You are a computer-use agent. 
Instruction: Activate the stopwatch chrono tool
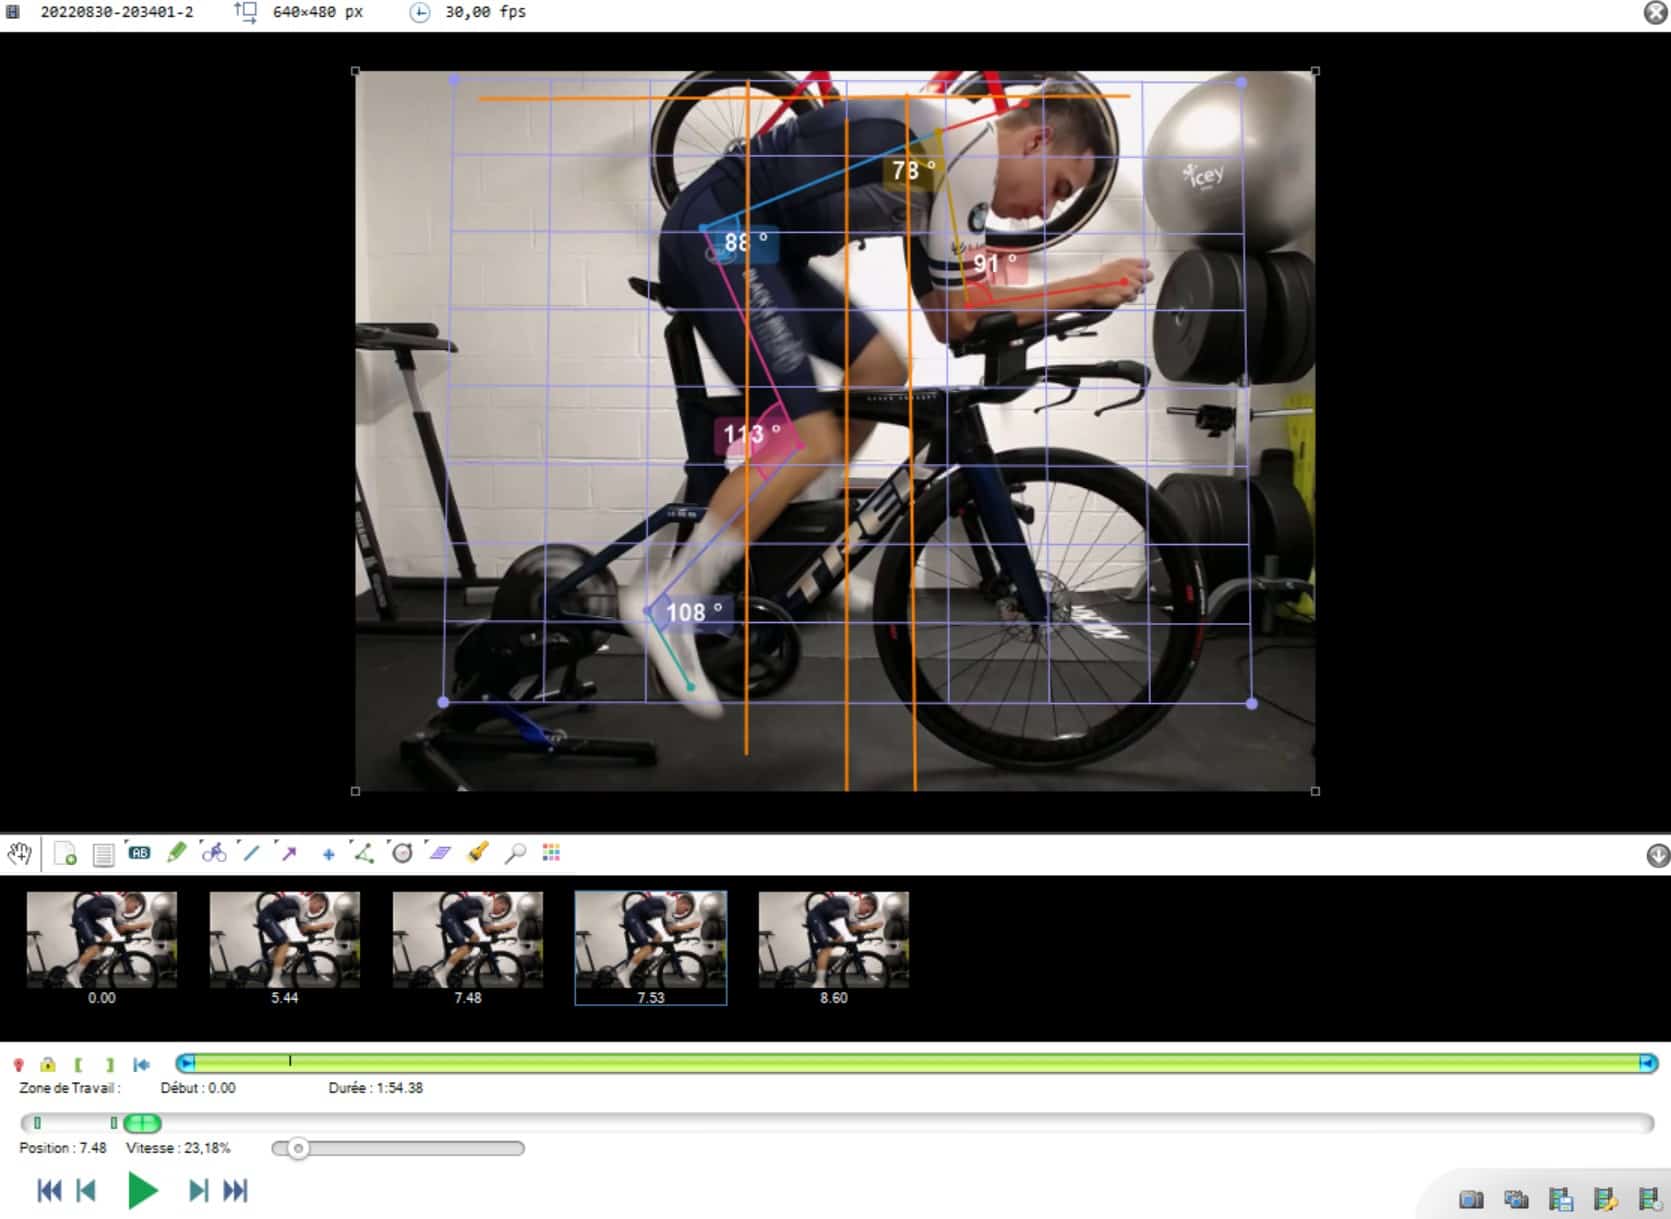pos(402,853)
